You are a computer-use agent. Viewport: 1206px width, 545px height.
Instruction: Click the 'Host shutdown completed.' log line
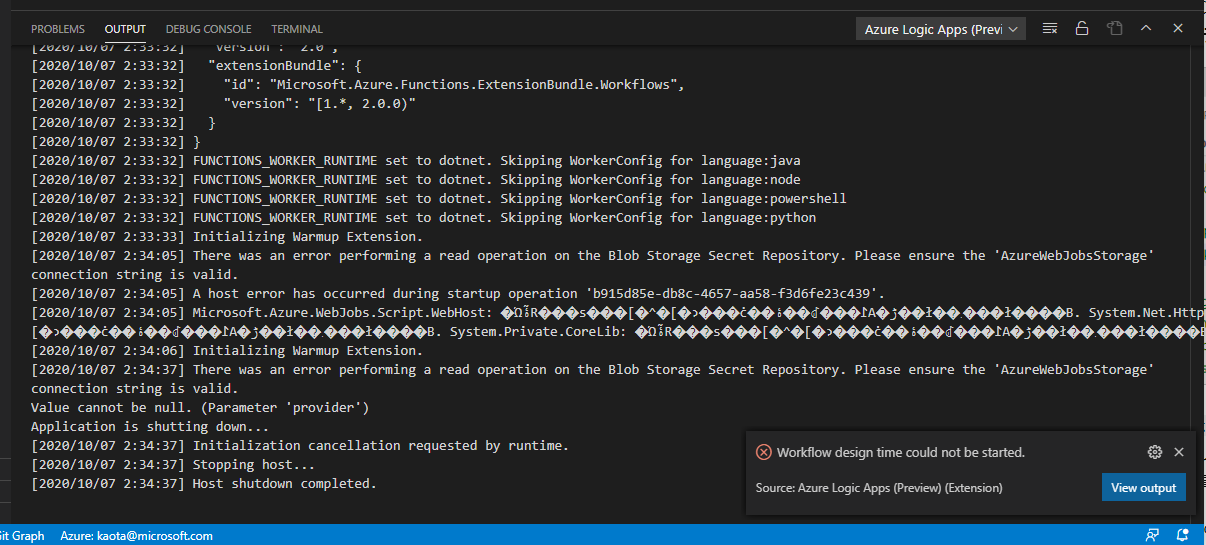pos(284,484)
